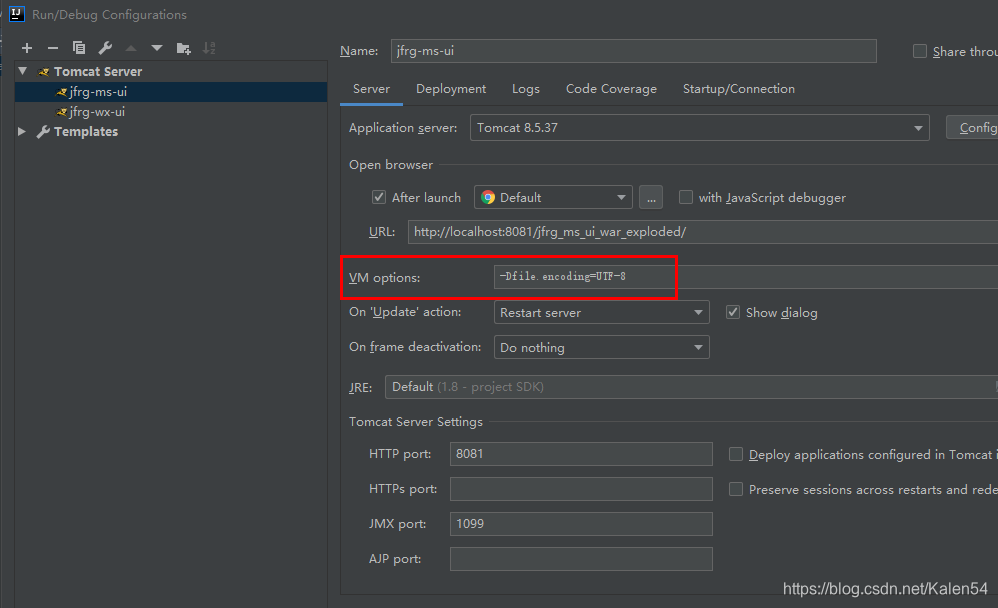Click the HTTP port field 8081

click(581, 454)
